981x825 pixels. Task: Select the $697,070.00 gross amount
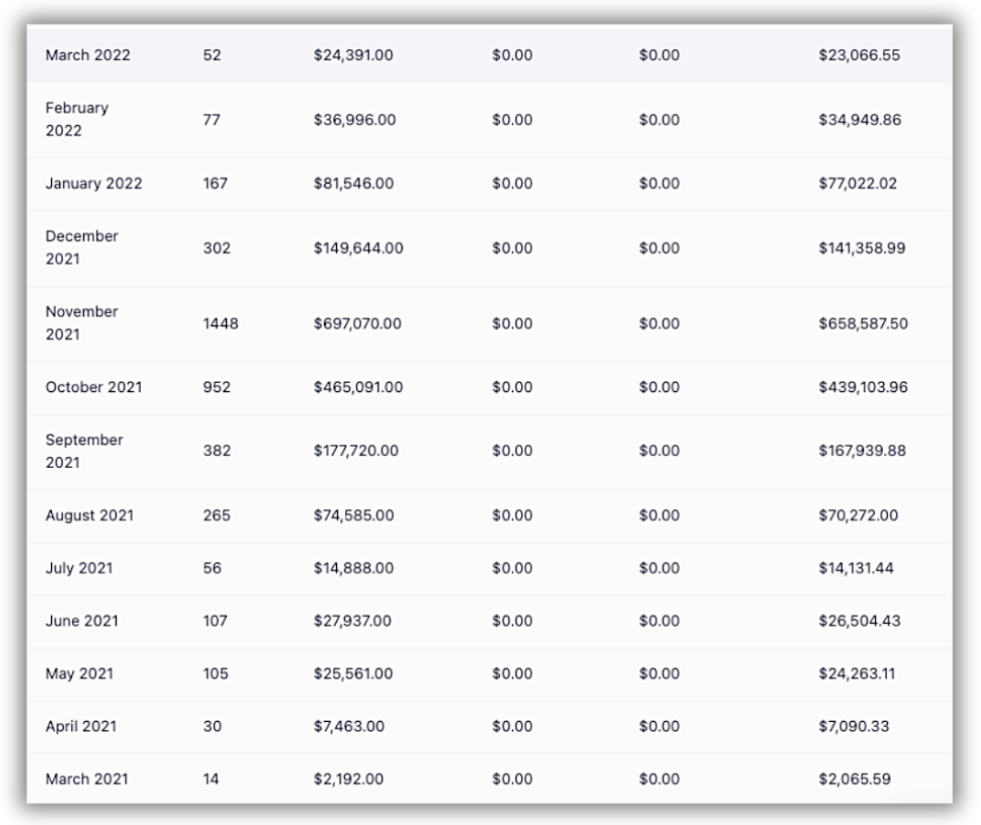coord(357,323)
